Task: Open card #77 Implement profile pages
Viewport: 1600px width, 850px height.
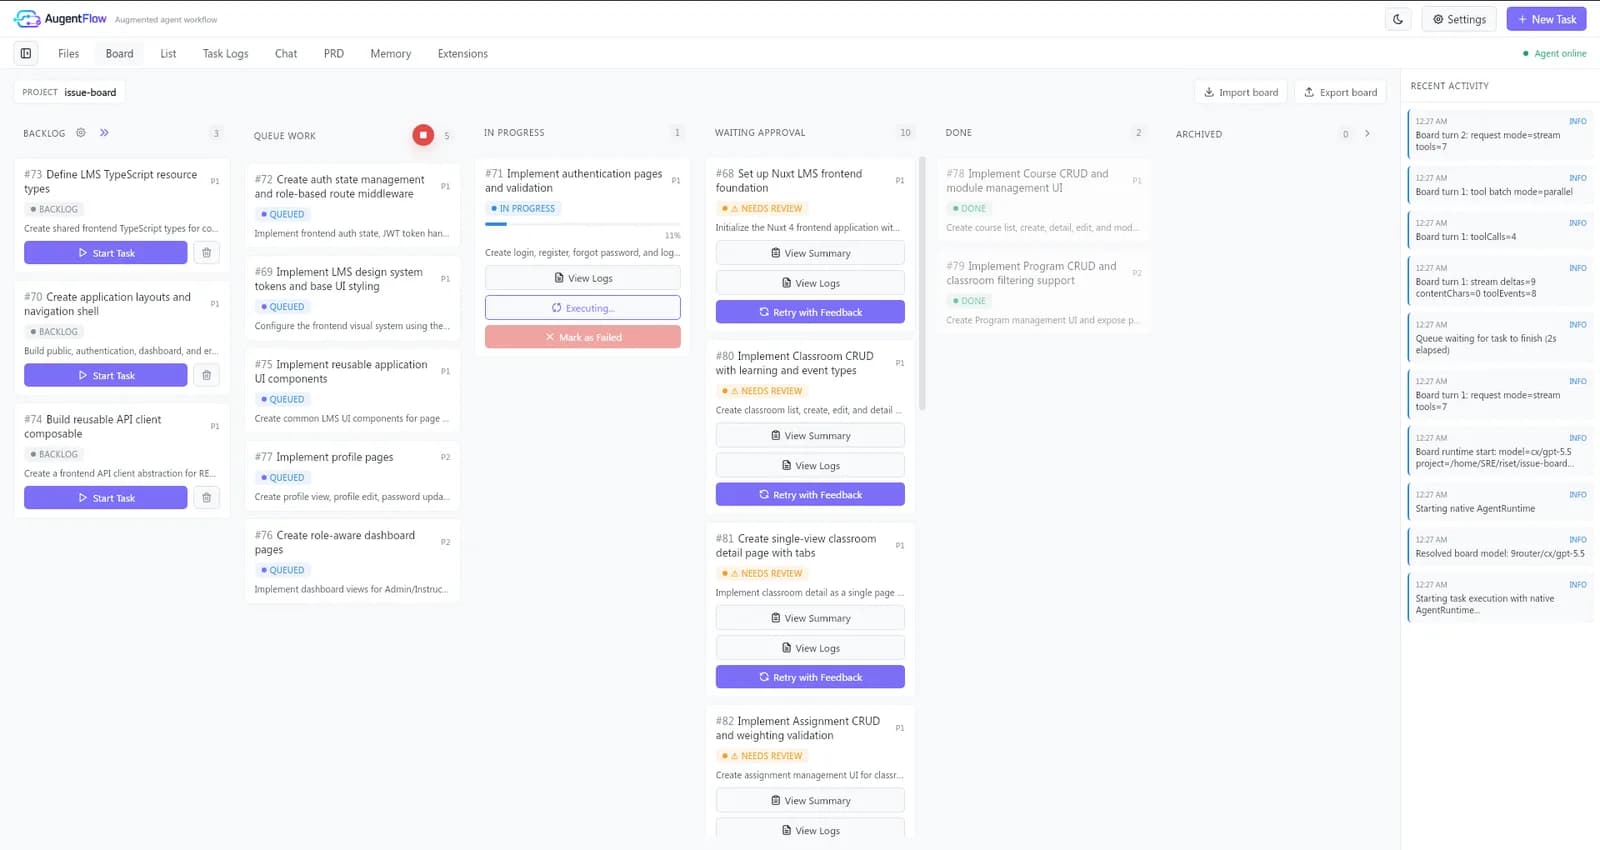Action: click(x=352, y=476)
